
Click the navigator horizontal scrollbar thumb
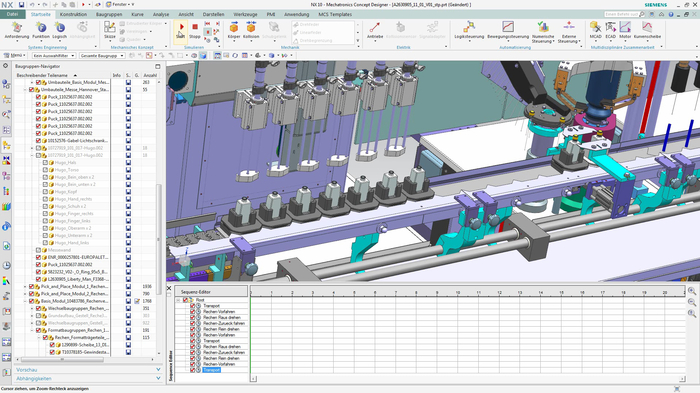point(62,359)
